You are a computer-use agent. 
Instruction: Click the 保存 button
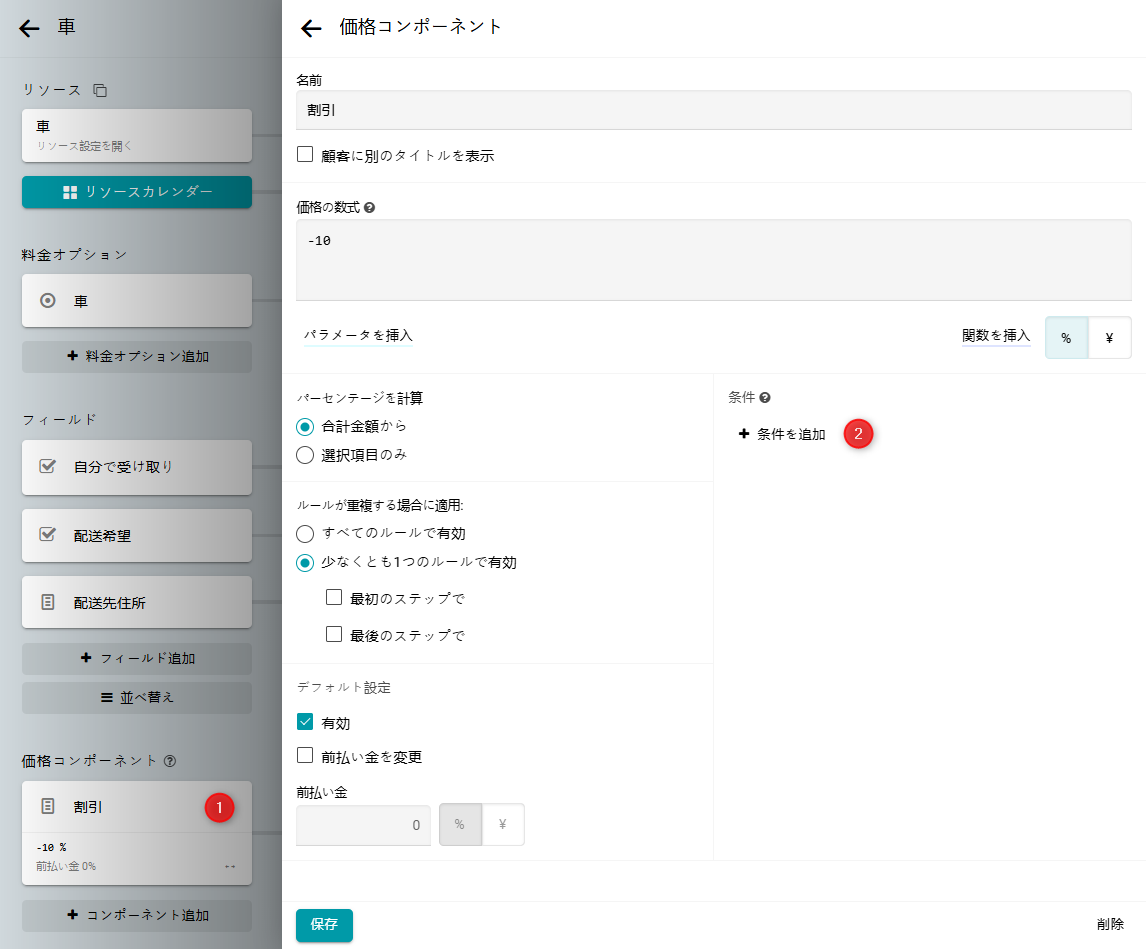click(x=324, y=925)
